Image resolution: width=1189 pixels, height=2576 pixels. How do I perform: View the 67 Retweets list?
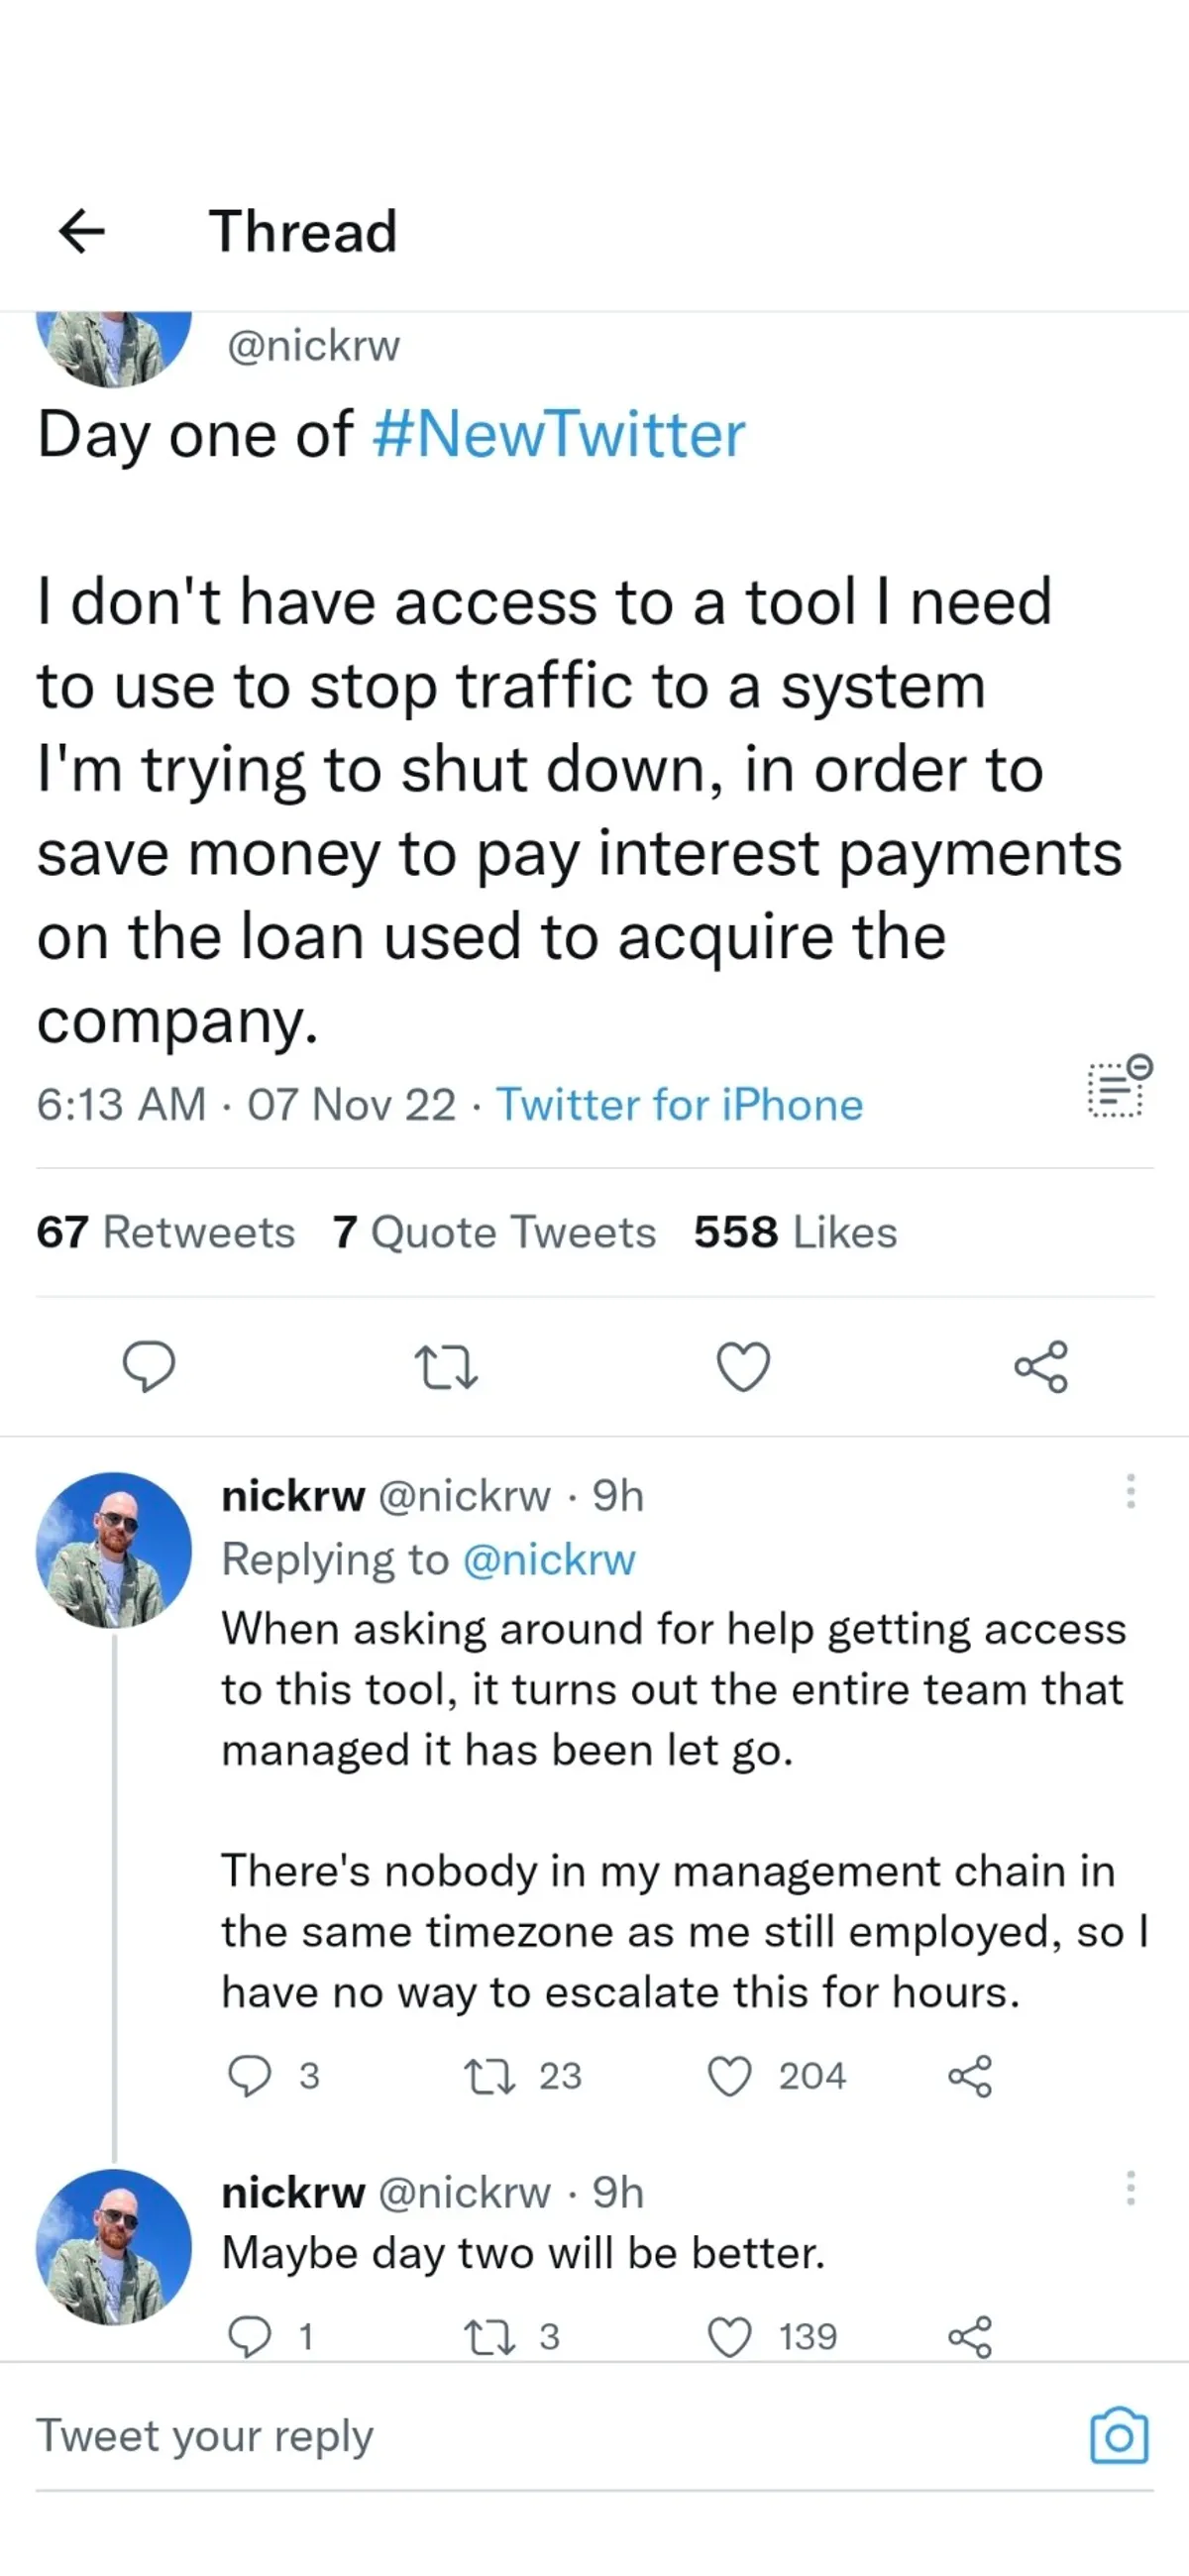point(166,1232)
